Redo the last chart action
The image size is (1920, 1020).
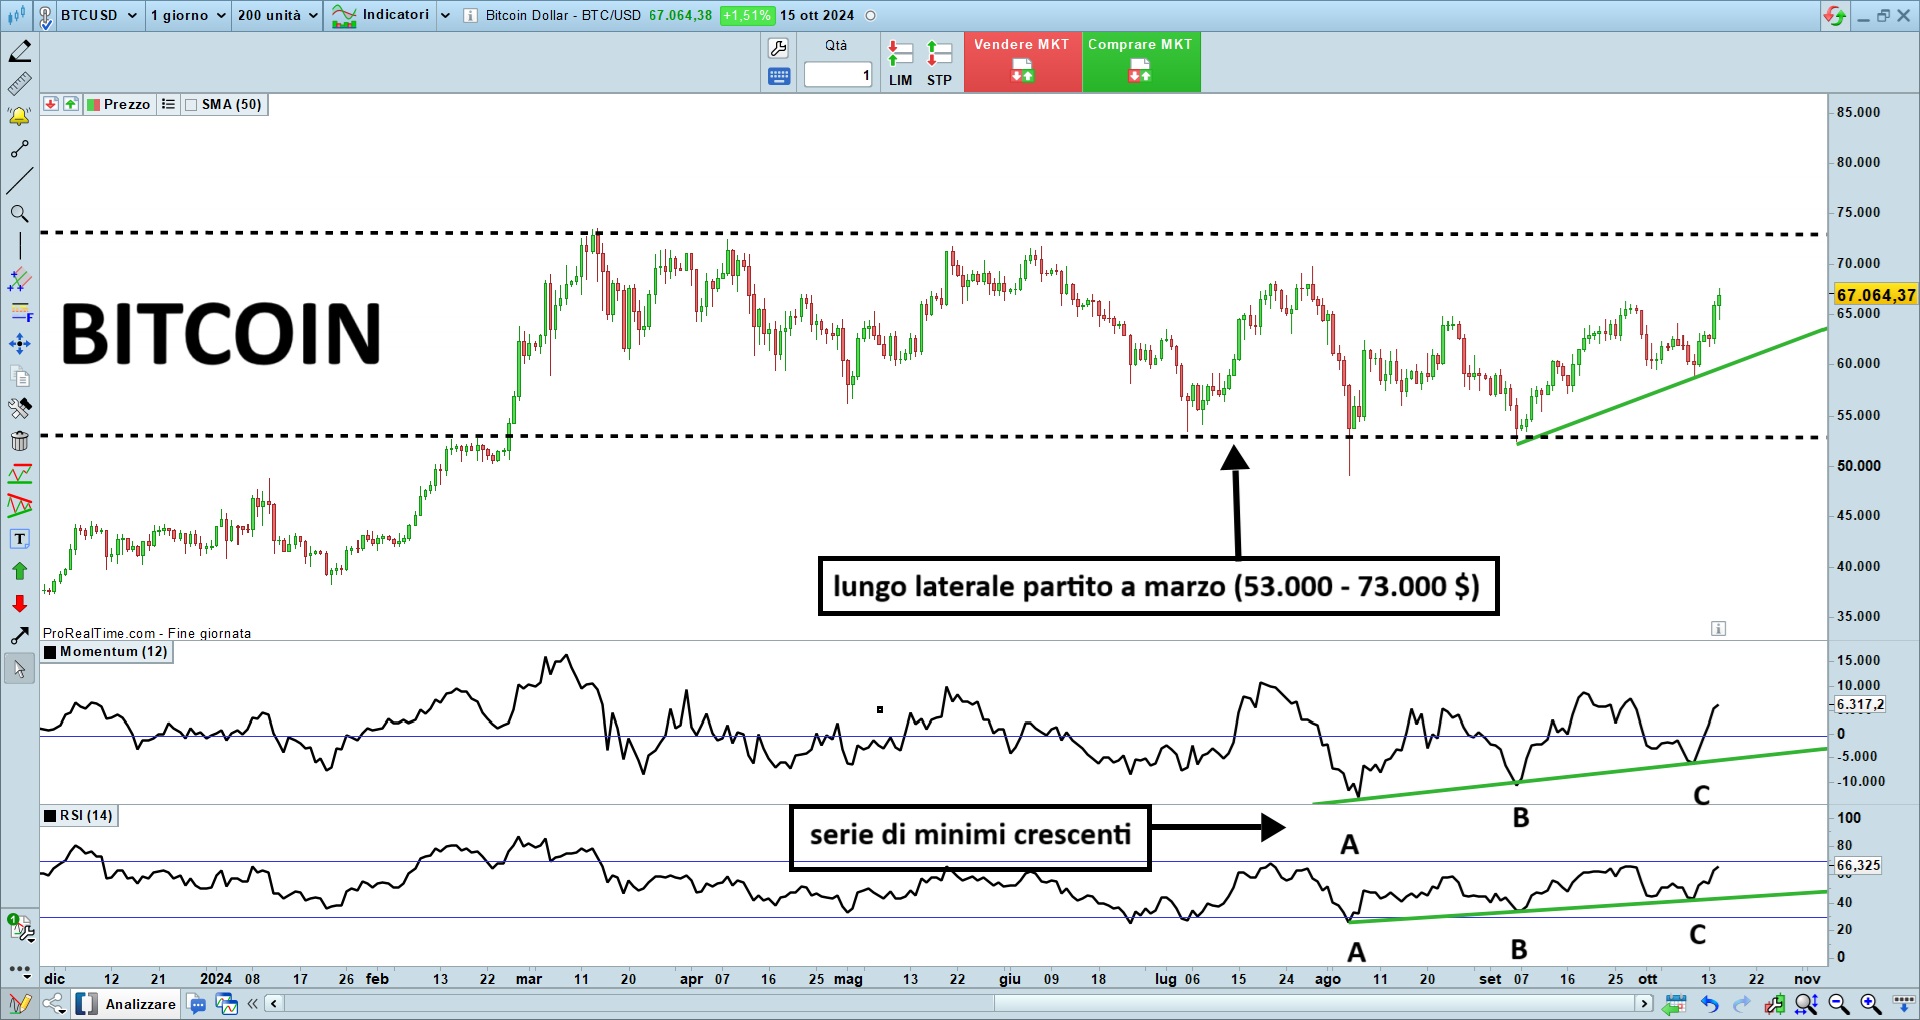1741,1004
